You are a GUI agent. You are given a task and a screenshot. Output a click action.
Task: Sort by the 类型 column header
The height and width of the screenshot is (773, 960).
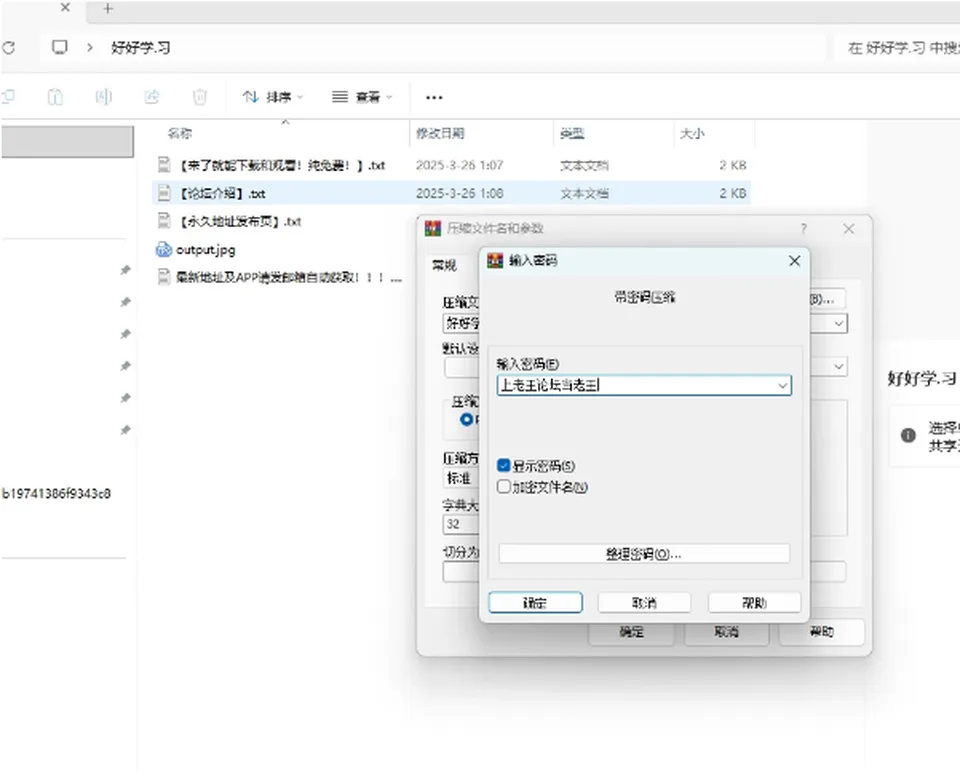point(572,133)
